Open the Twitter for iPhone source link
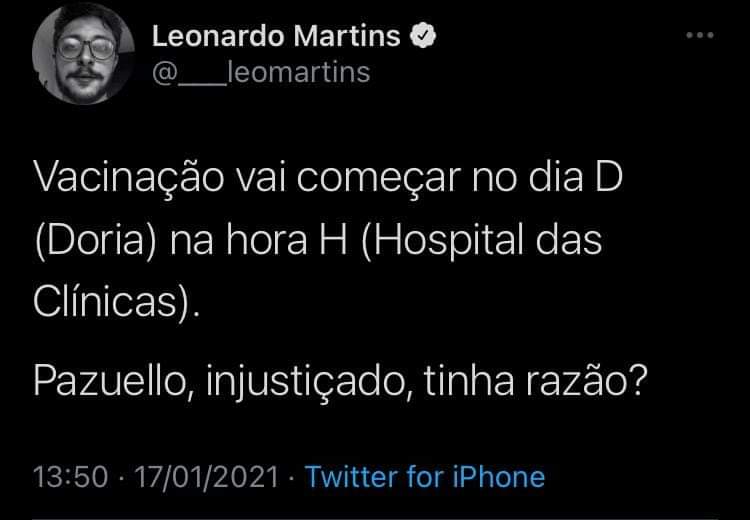Viewport: 750px width, 520px height. [x=425, y=477]
